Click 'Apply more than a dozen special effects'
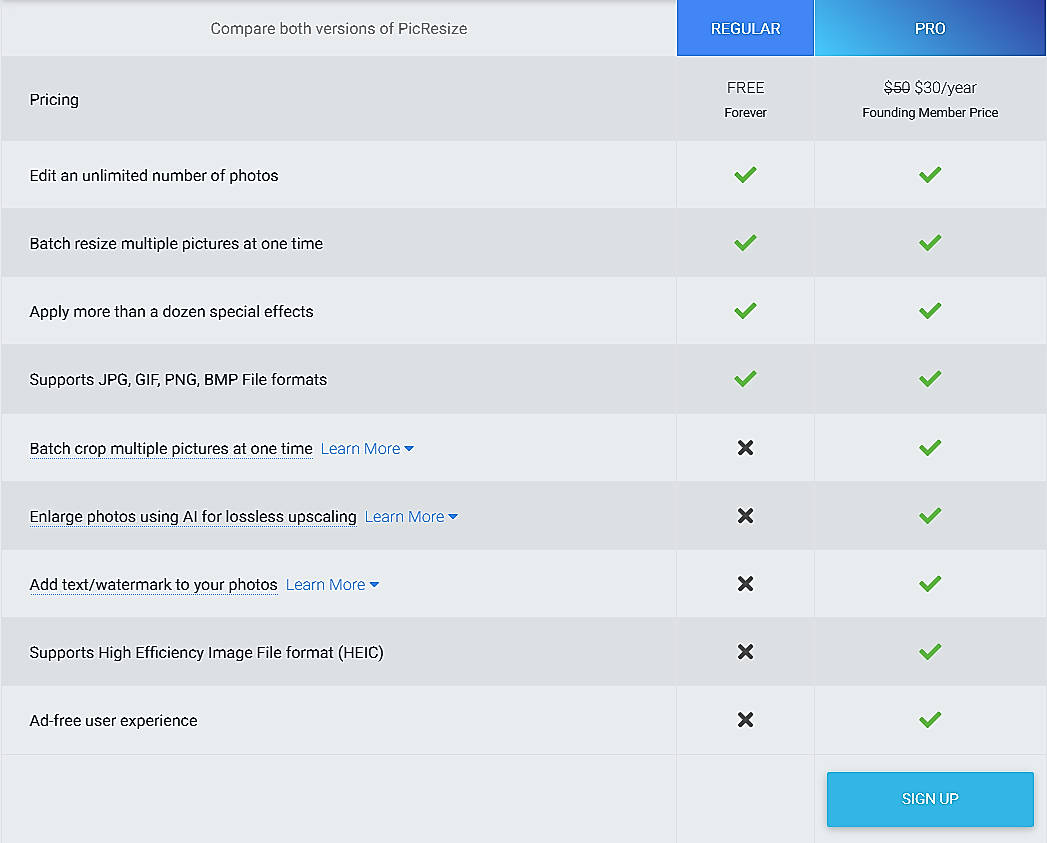The width and height of the screenshot is (1047, 843). tap(172, 312)
